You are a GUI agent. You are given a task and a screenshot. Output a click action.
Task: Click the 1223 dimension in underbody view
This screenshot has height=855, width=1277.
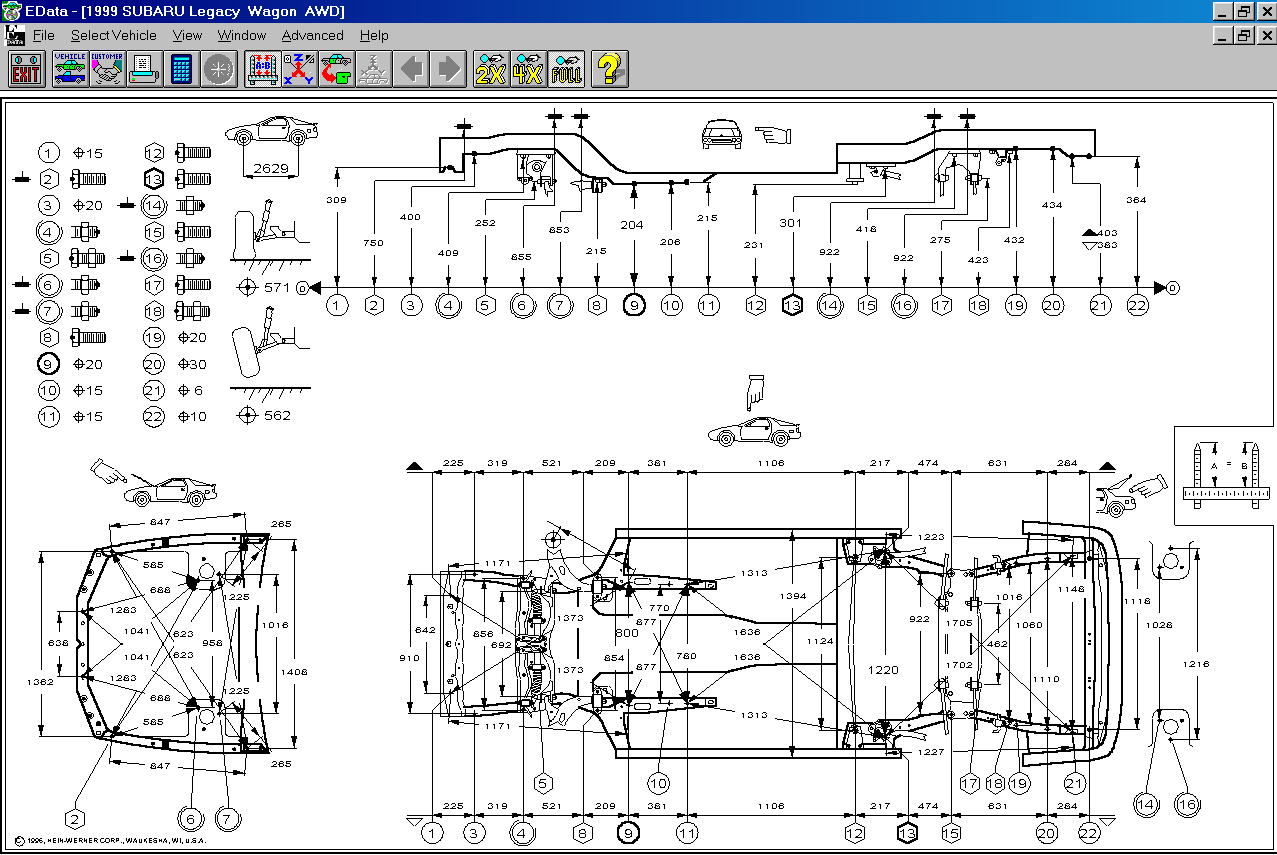pos(930,537)
